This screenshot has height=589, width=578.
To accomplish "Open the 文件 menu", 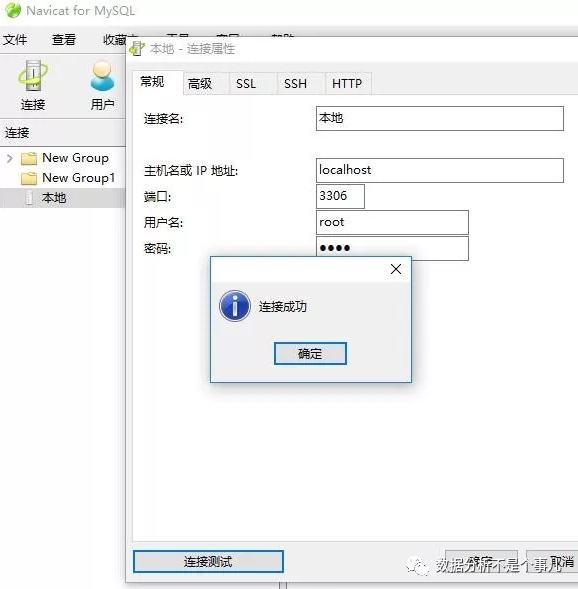I will [15, 39].
